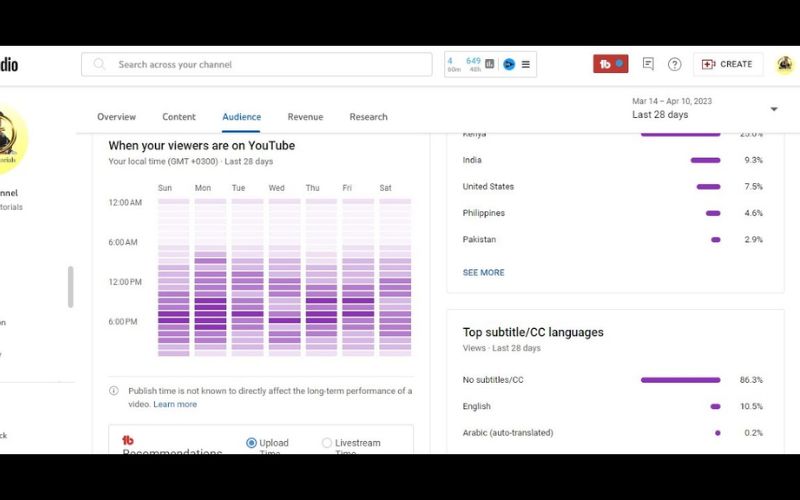
Task: Click the 'United States' country label
Action: tap(488, 187)
